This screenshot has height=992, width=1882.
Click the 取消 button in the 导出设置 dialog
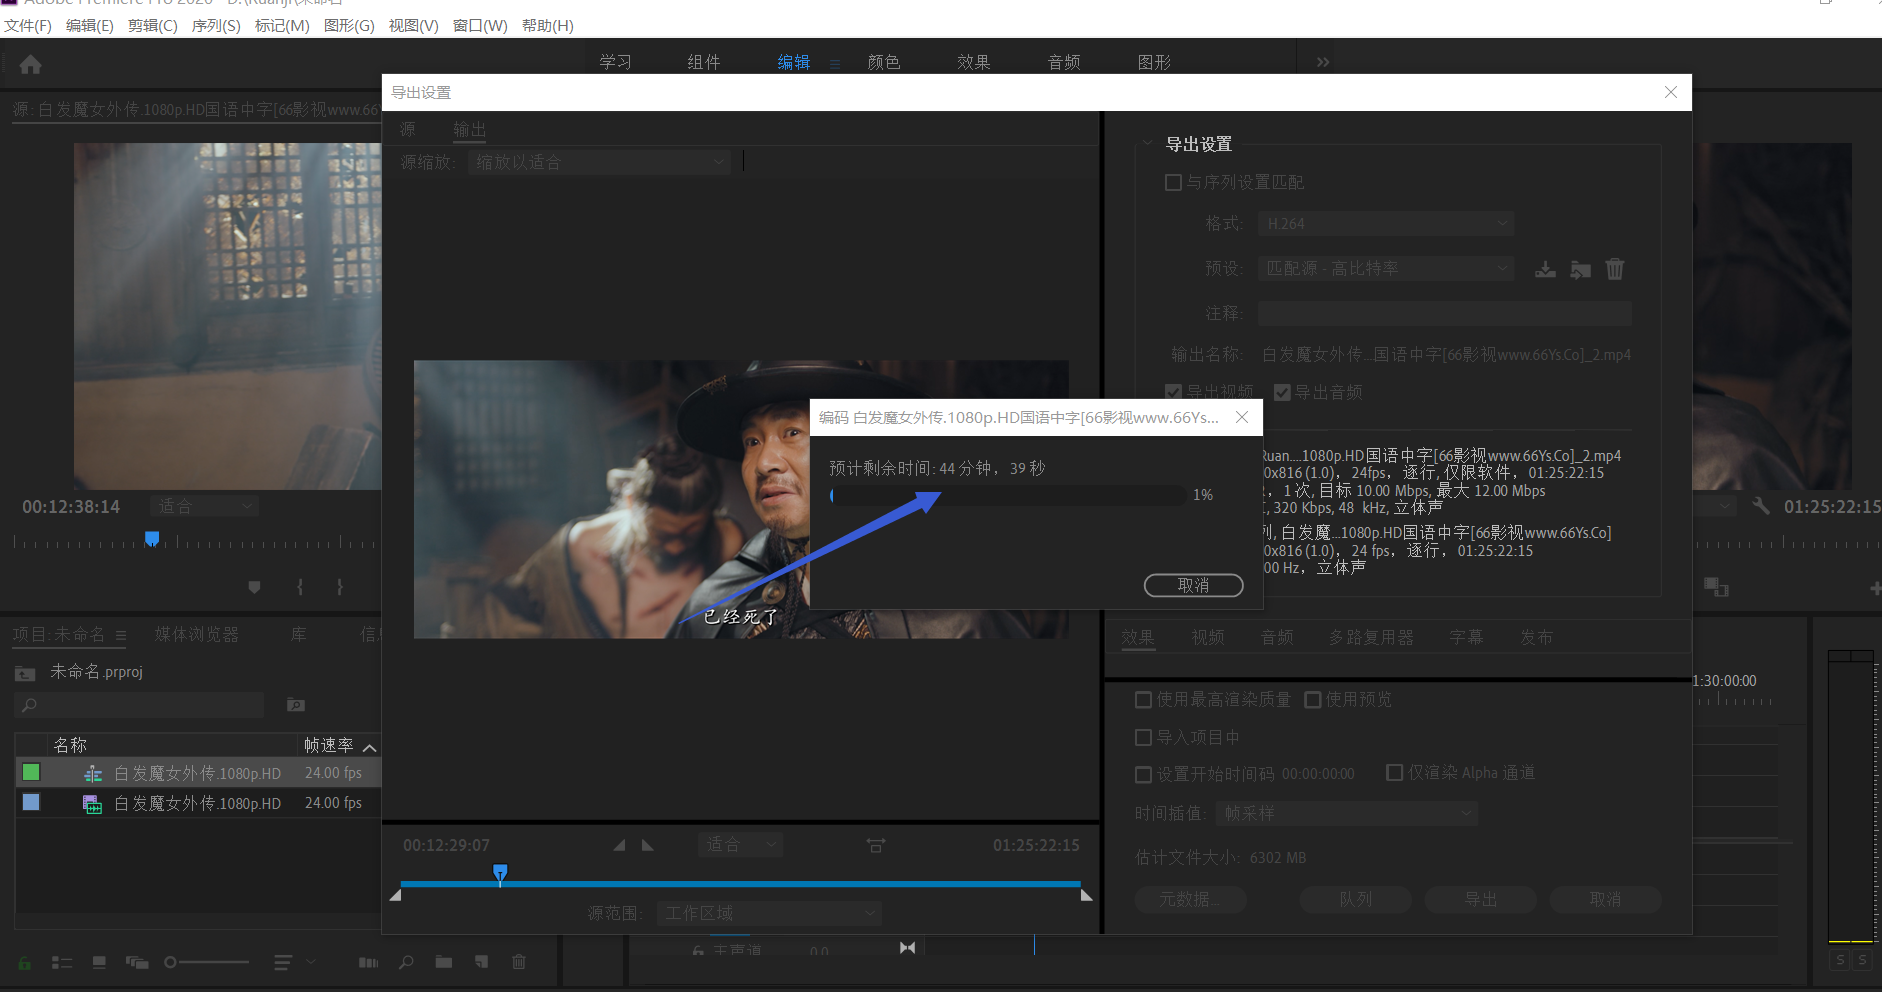[1606, 900]
